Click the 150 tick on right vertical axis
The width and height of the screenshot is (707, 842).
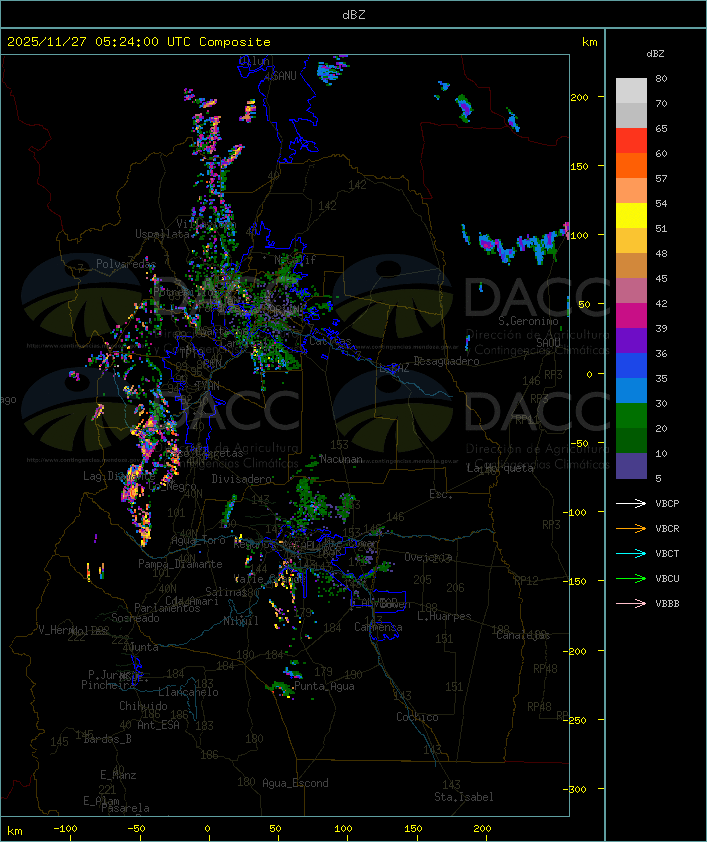(579, 166)
